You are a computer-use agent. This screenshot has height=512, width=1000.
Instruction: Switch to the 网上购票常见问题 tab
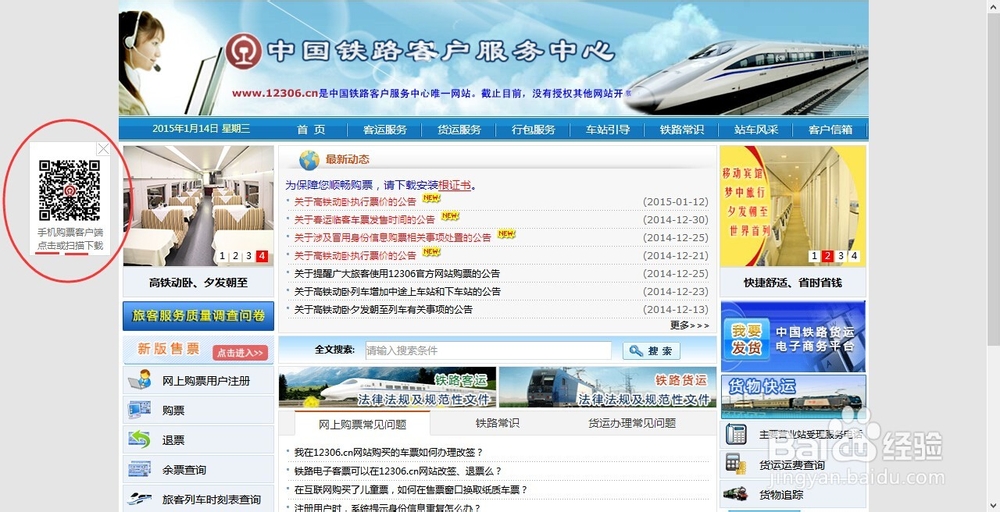click(x=362, y=424)
